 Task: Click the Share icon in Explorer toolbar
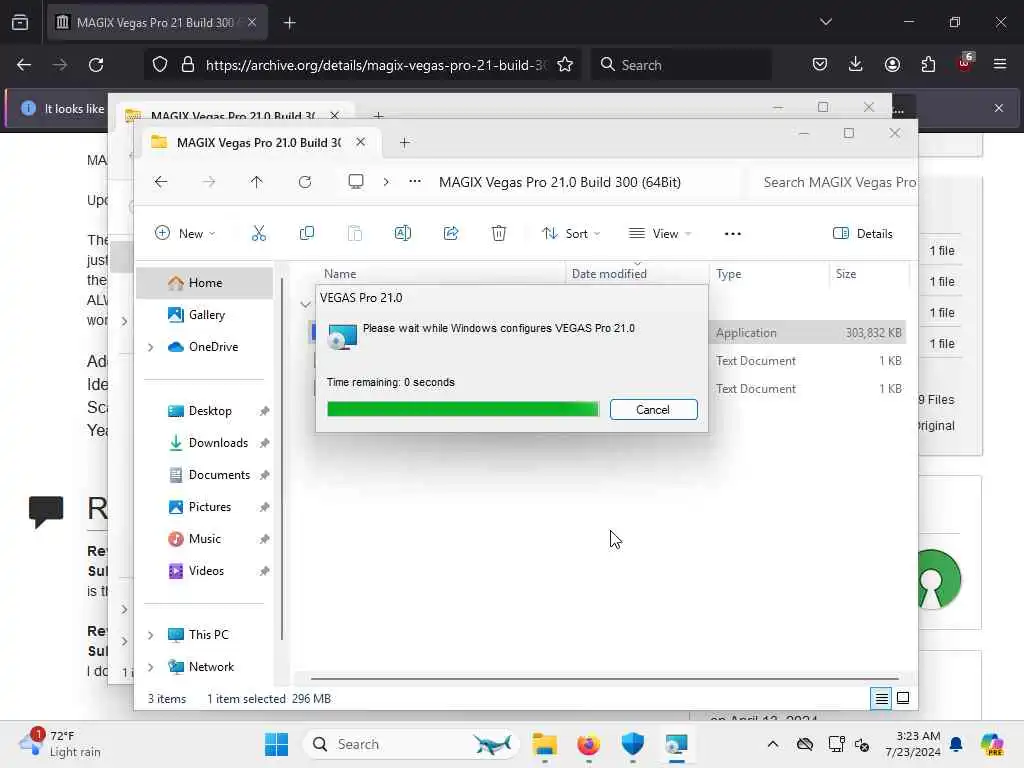click(x=451, y=233)
